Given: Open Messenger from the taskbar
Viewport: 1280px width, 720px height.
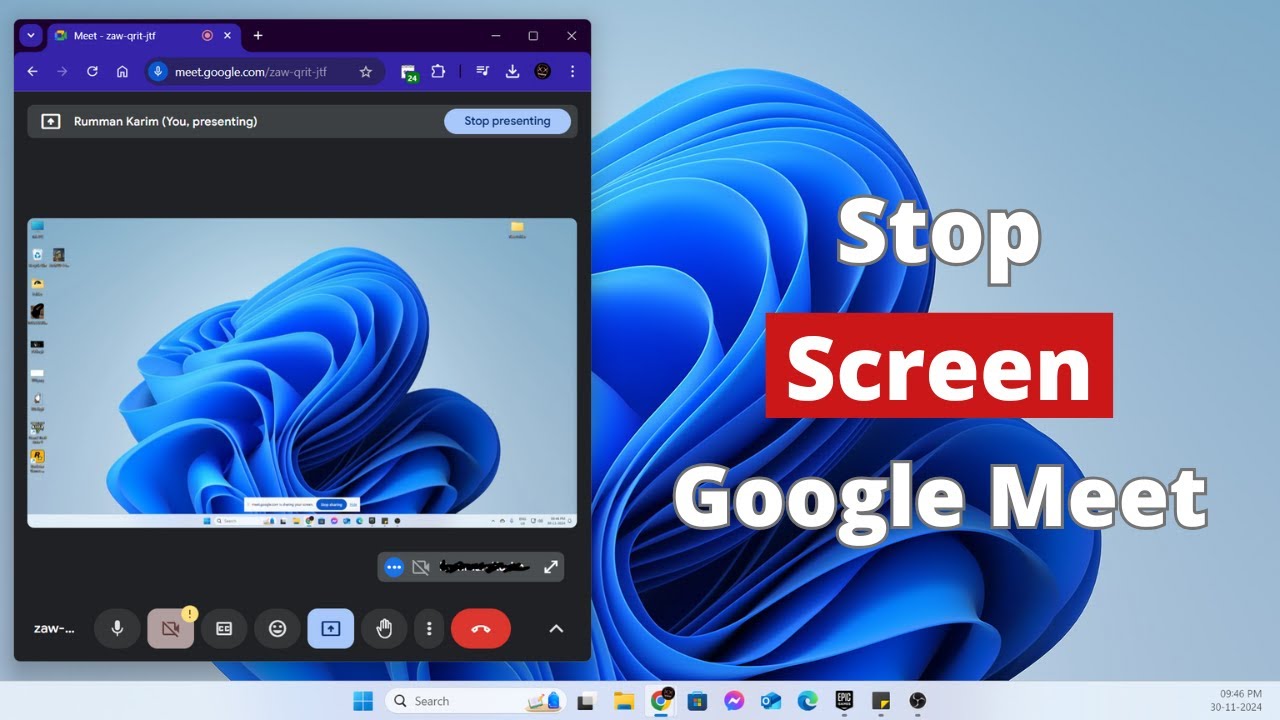Looking at the screenshot, I should (734, 701).
